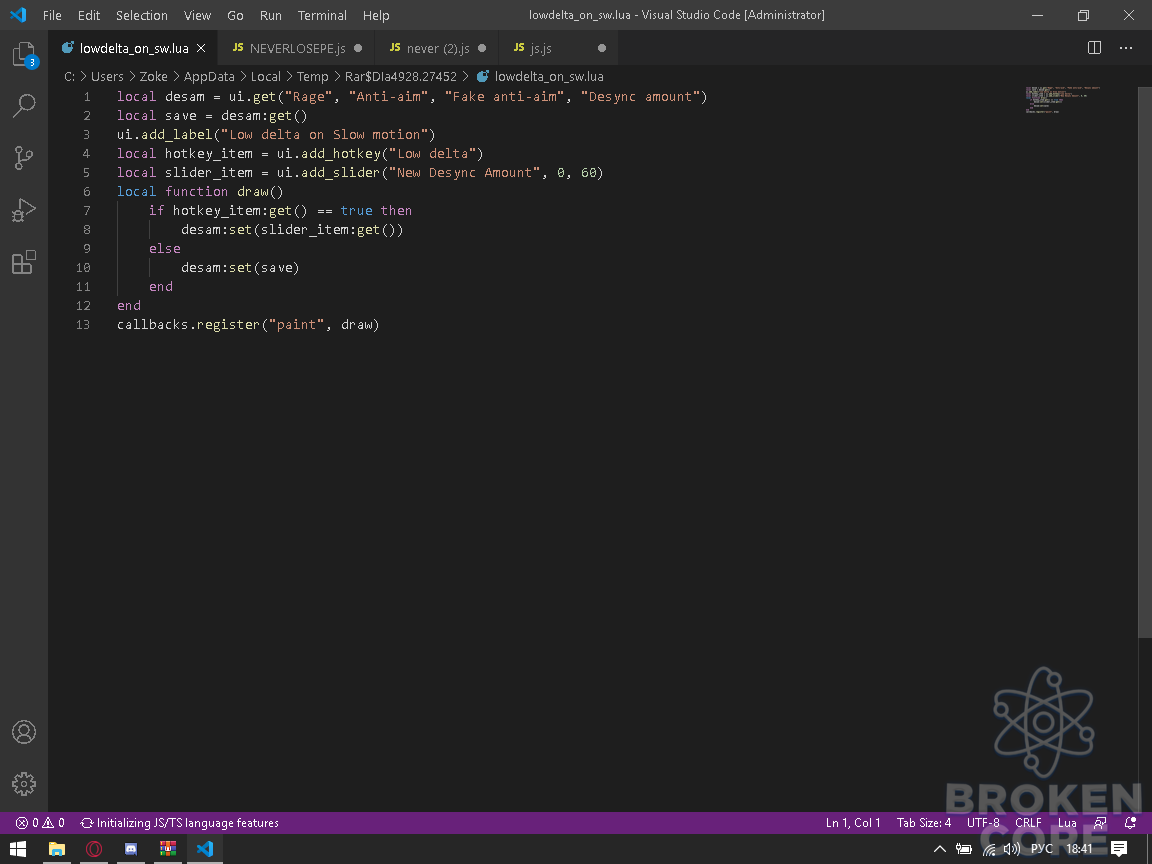This screenshot has height=864, width=1152.
Task: Click the code minimap preview
Action: click(1062, 100)
